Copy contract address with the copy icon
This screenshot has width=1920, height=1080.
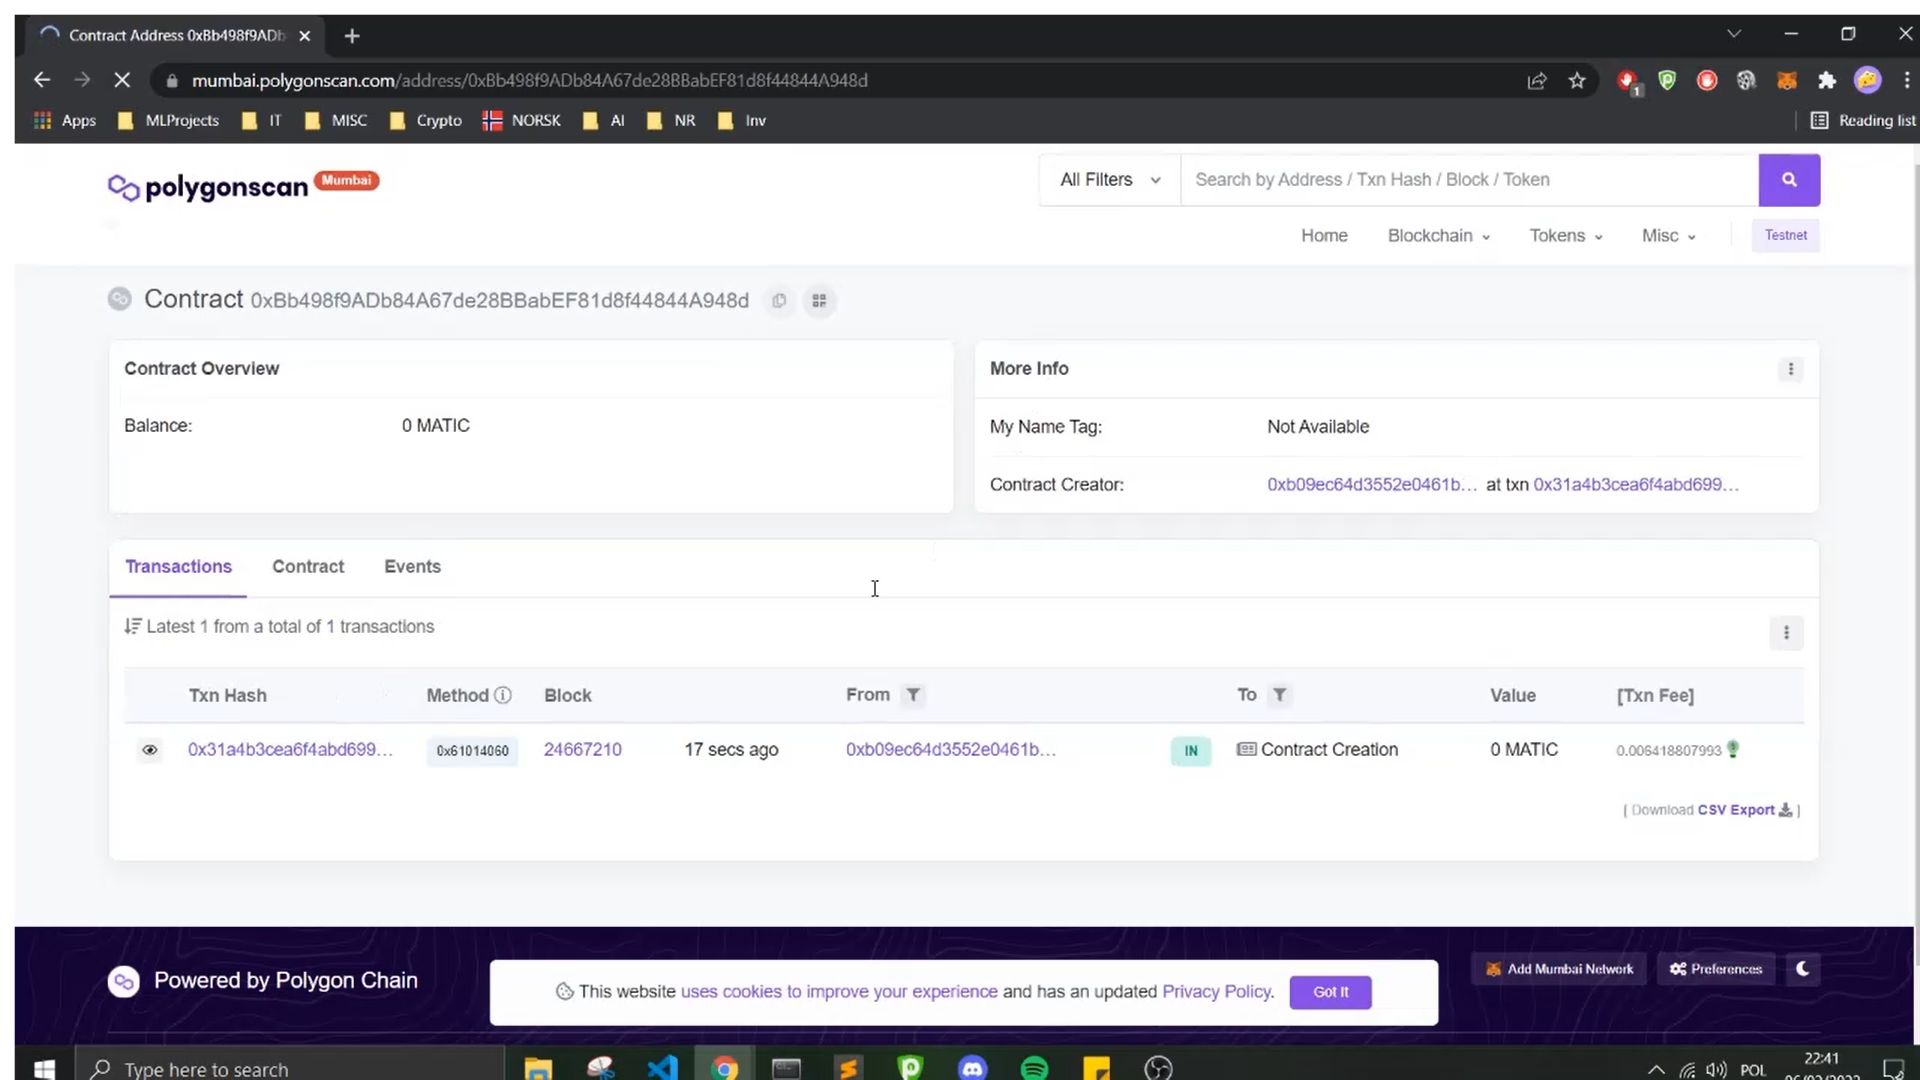pyautogui.click(x=779, y=301)
